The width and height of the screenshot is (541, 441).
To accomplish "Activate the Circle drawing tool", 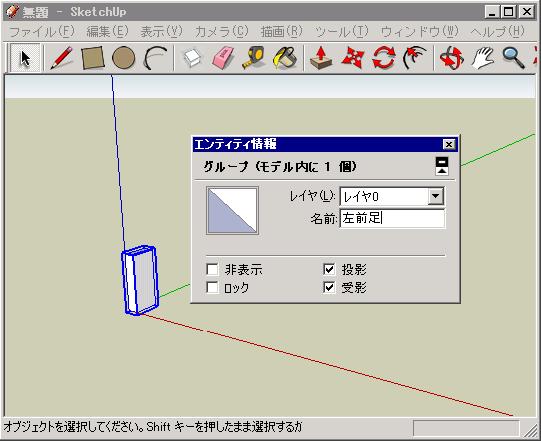I will [x=124, y=58].
